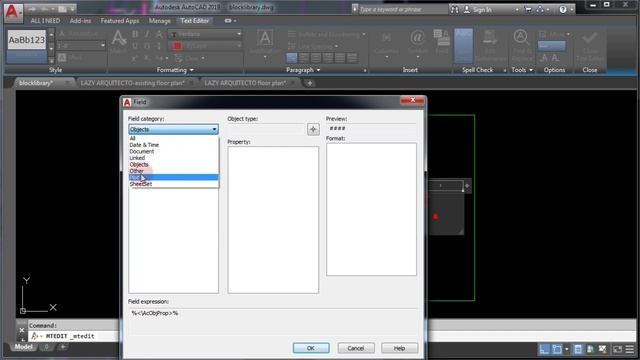The width and height of the screenshot is (640, 360).
Task: Click Cancel in Field dialog
Action: pyautogui.click(x=356, y=348)
